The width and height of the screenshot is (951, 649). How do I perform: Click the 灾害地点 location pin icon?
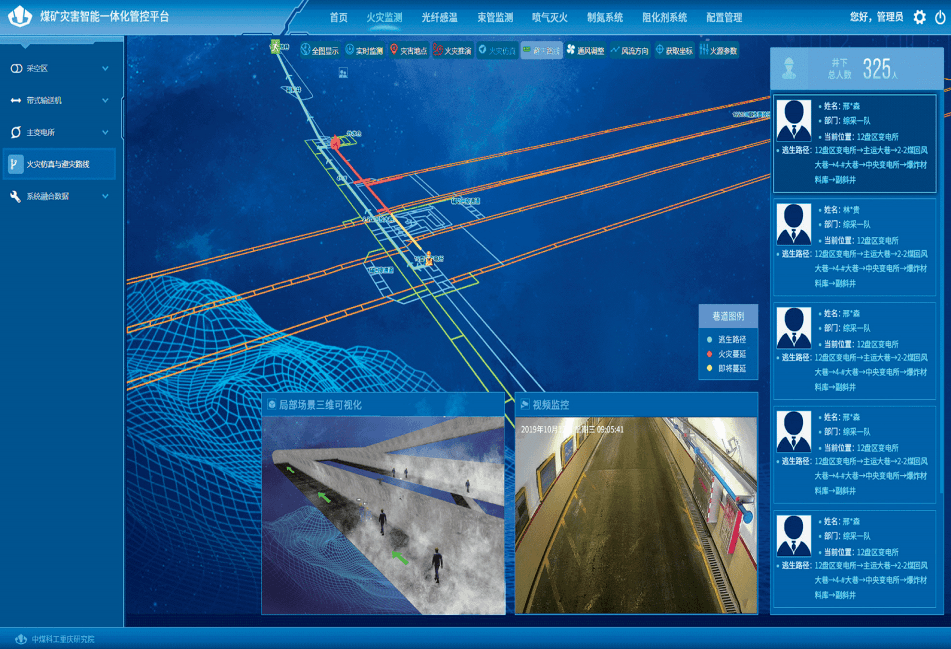[394, 50]
